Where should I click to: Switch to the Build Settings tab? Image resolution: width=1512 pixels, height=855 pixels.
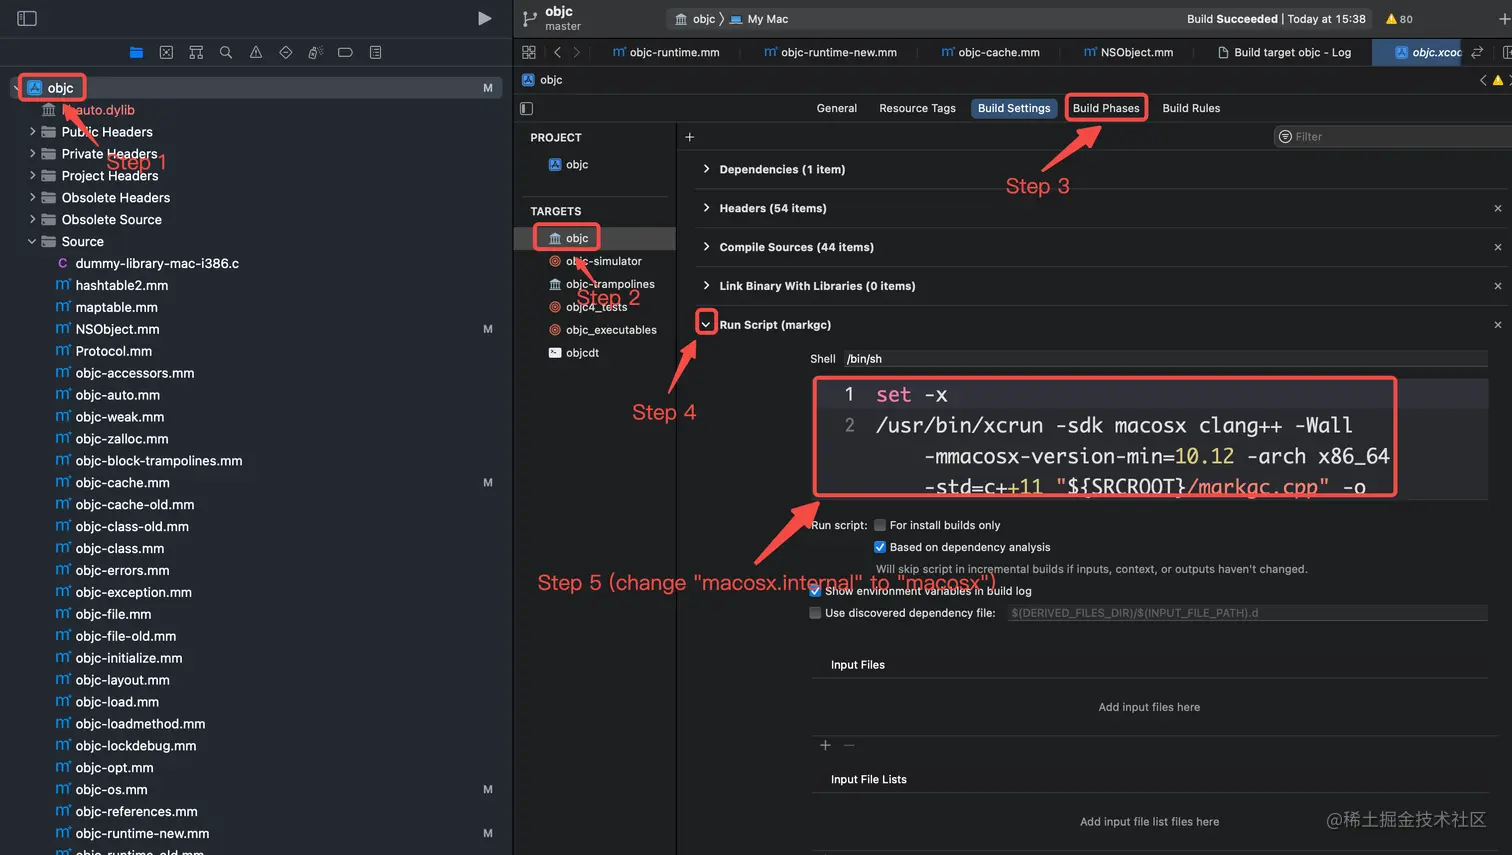coord(1014,108)
